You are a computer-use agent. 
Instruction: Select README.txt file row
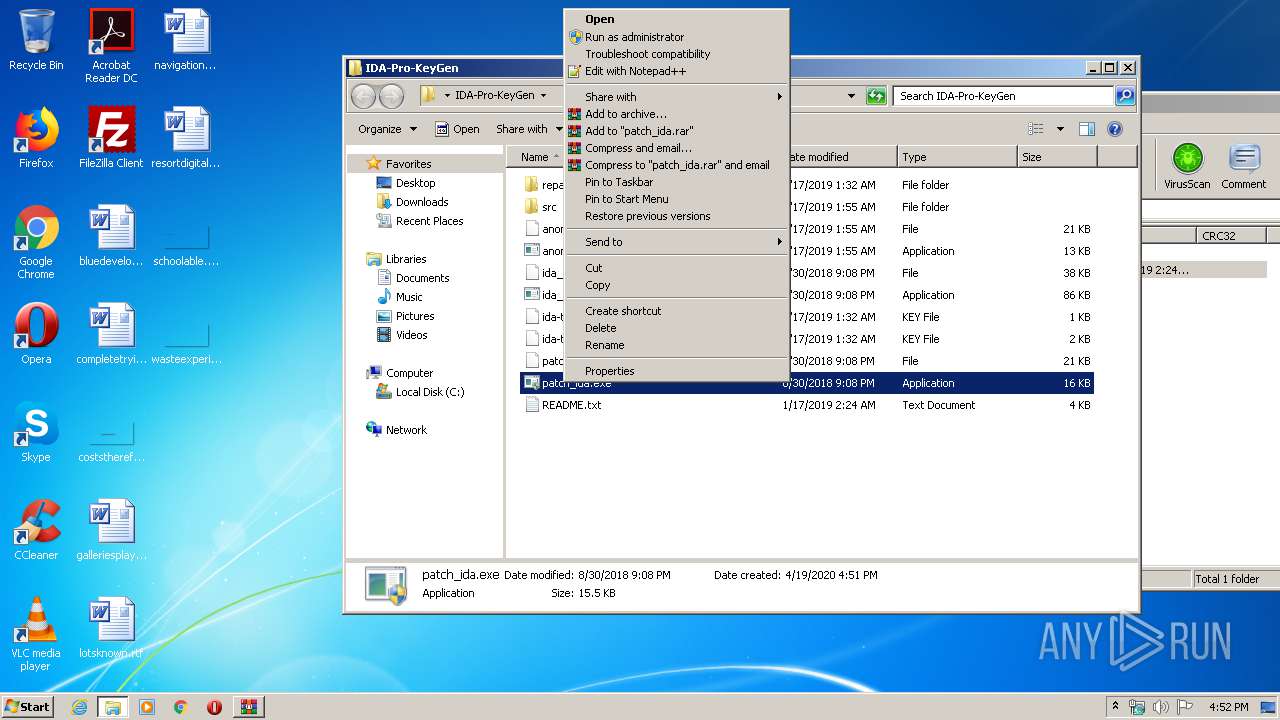pos(807,405)
